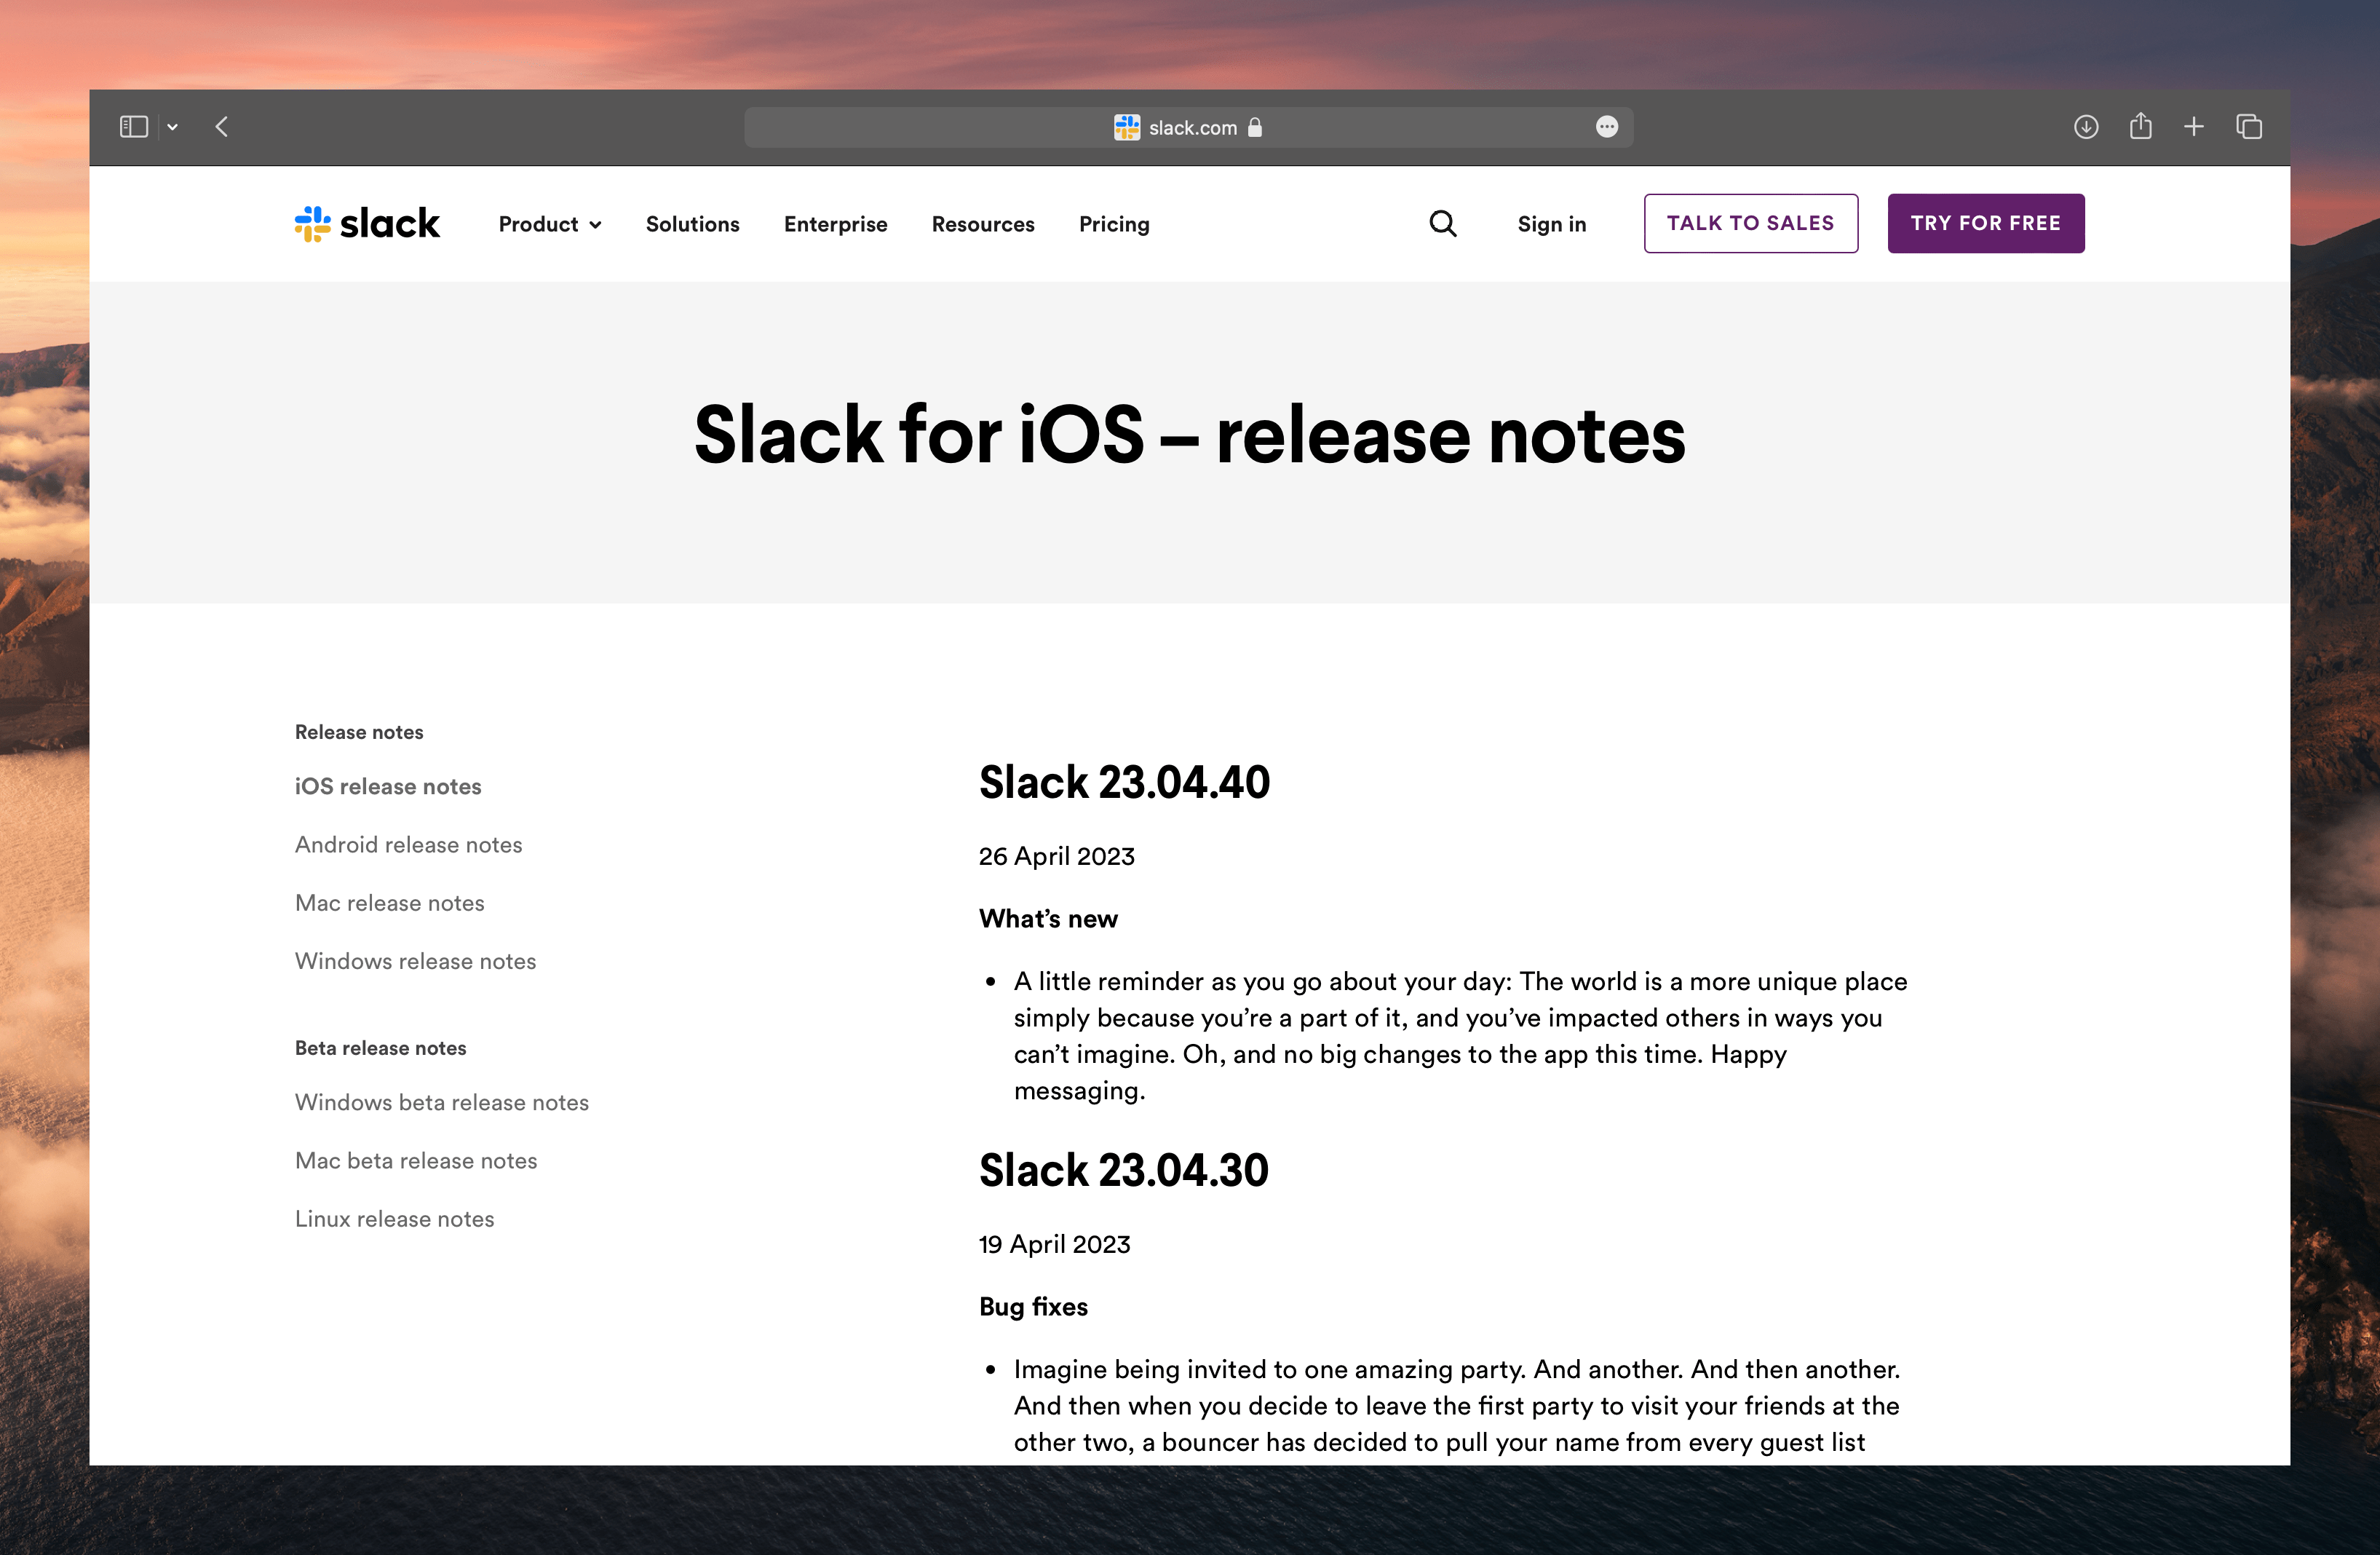Open Linux release notes link
This screenshot has height=1555, width=2380.
394,1218
